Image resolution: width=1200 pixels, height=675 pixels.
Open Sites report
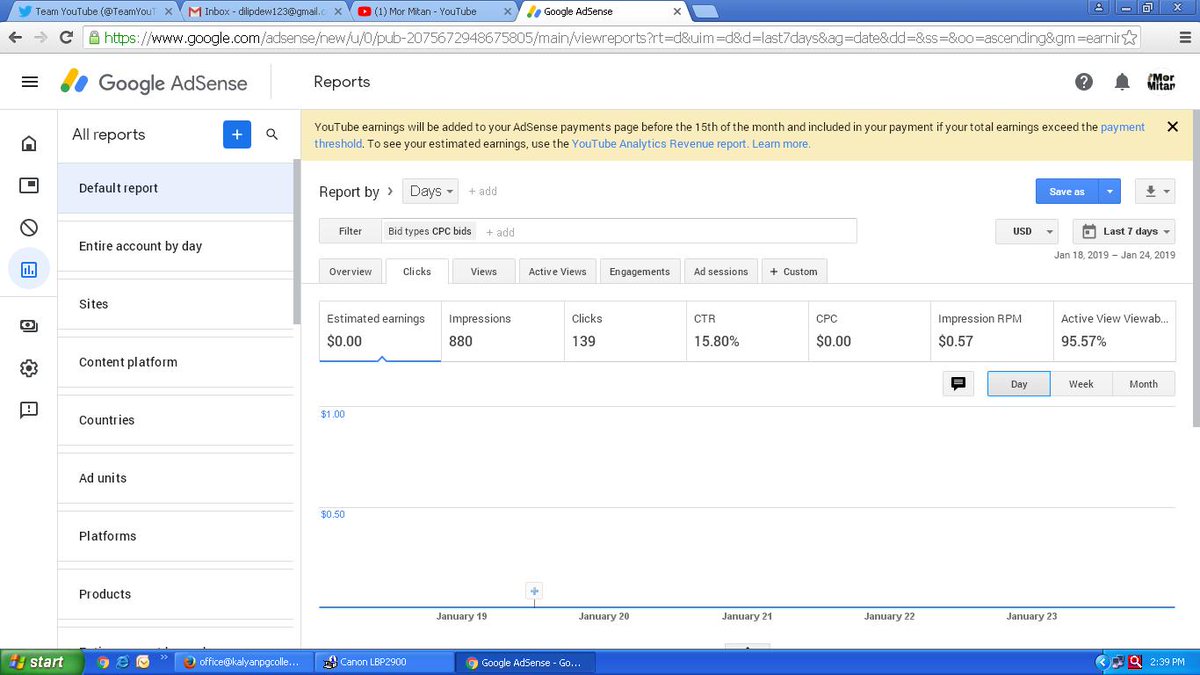point(175,304)
